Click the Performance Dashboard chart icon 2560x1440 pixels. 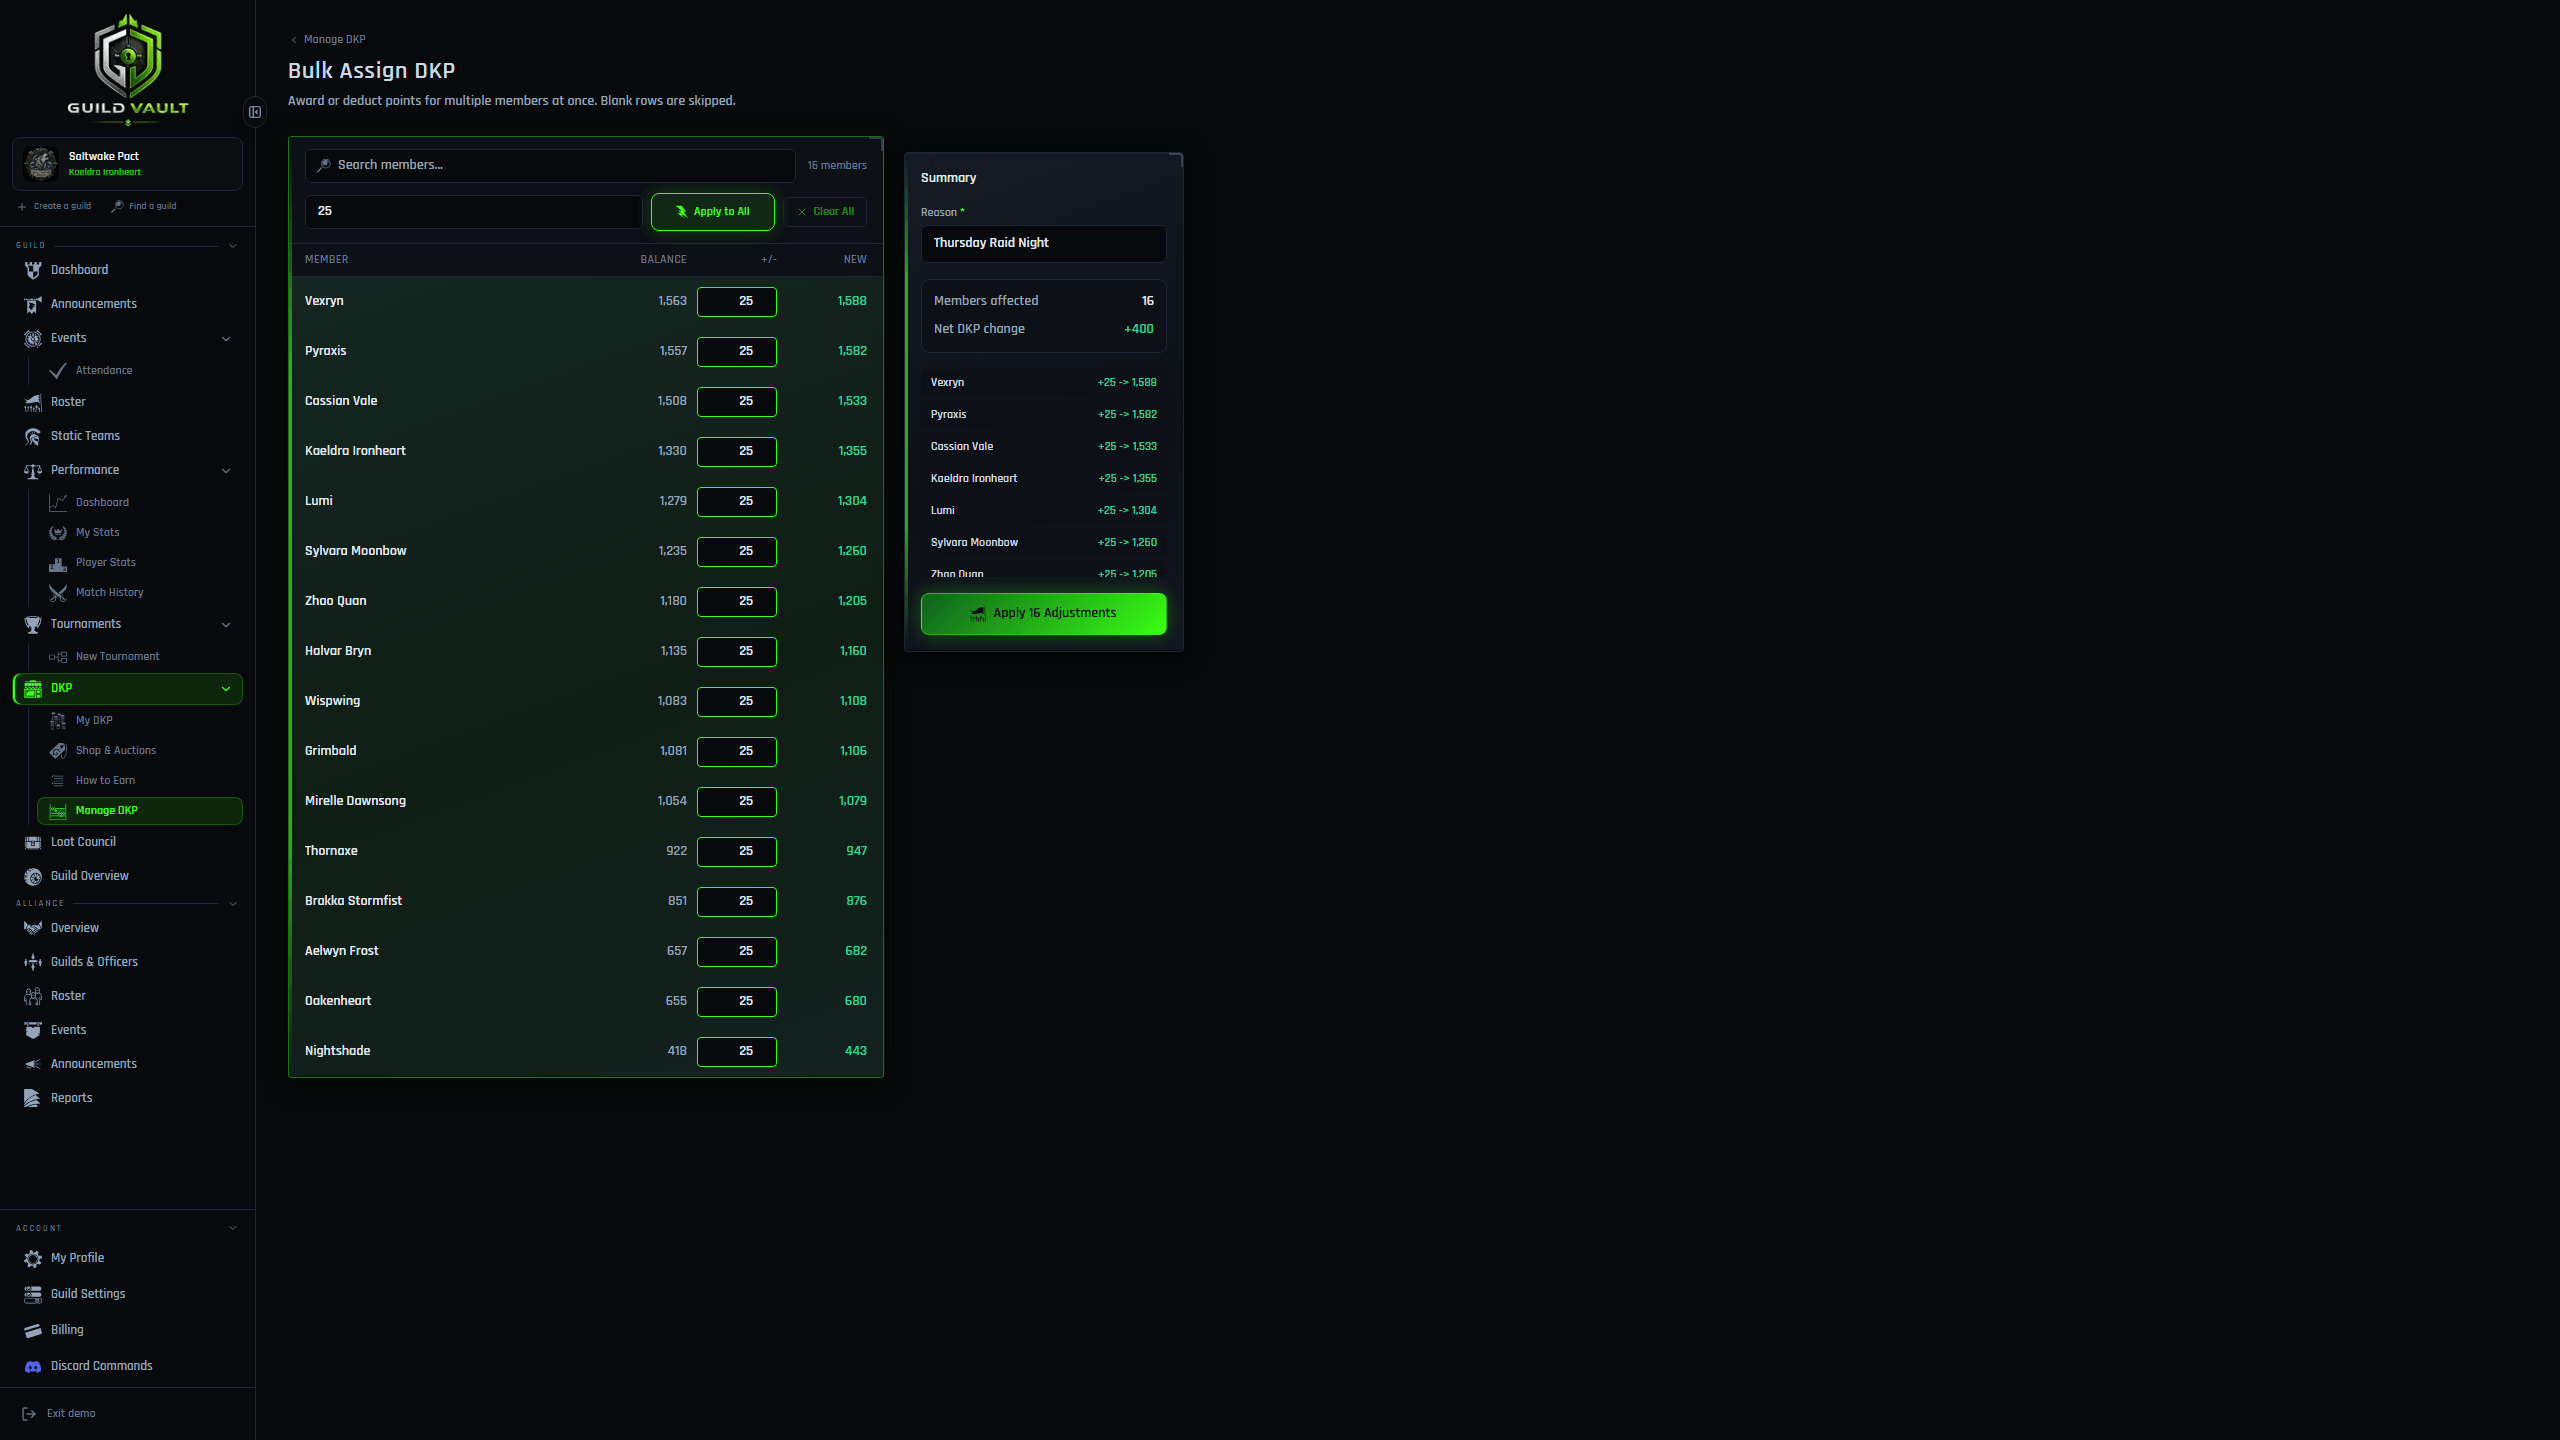click(x=58, y=502)
